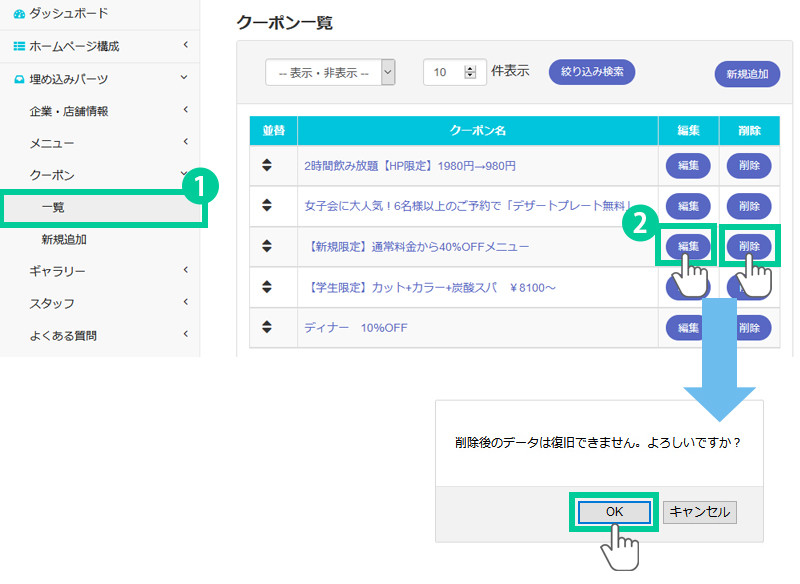Click sort handle icon for 女子会 coupon row
The width and height of the screenshot is (800, 584).
click(267, 205)
